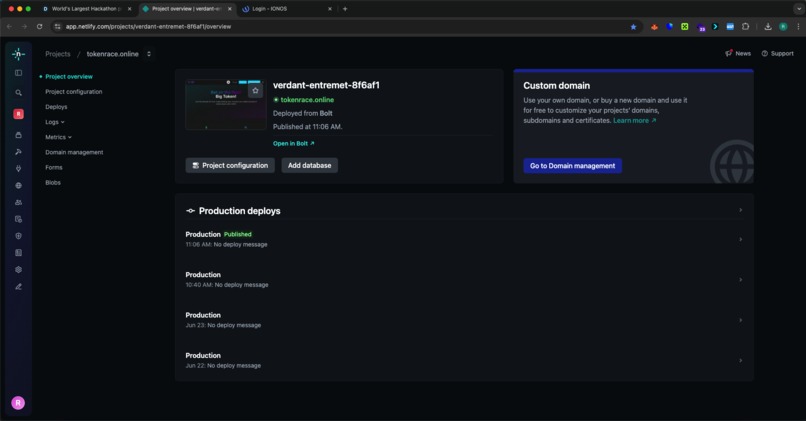Image resolution: width=806 pixels, height=421 pixels.
Task: Open the Support help icon
Action: [764, 53]
